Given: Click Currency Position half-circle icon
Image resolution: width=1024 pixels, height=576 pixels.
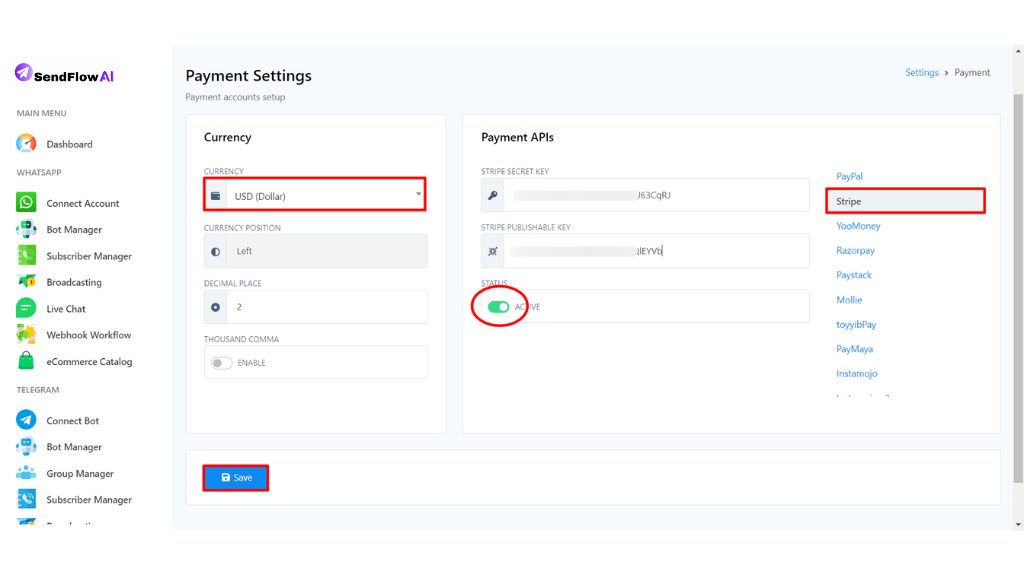Looking at the screenshot, I should 216,251.
